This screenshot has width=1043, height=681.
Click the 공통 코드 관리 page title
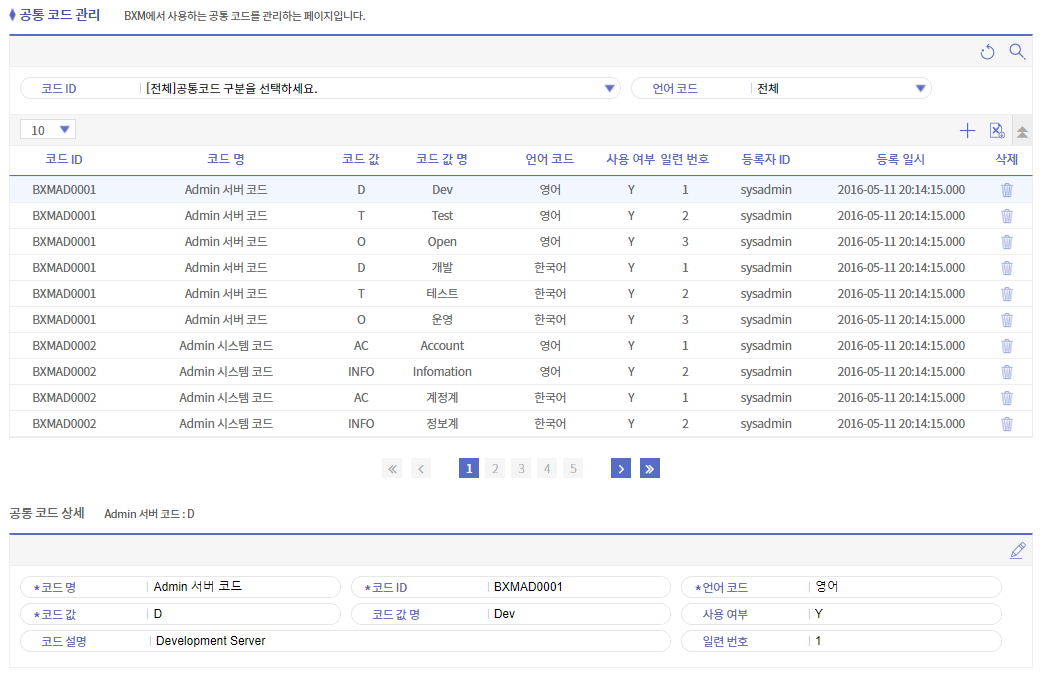59,15
